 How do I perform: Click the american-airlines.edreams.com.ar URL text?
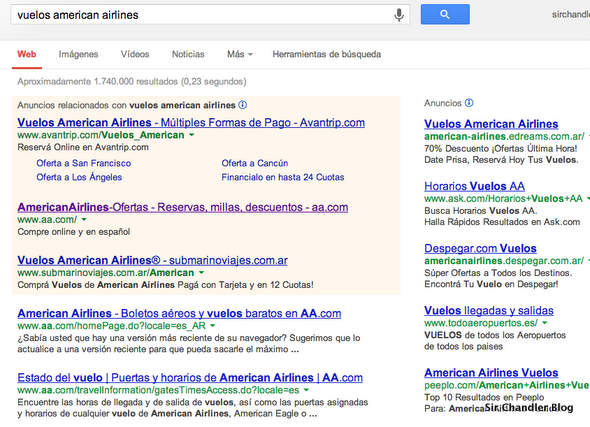504,136
